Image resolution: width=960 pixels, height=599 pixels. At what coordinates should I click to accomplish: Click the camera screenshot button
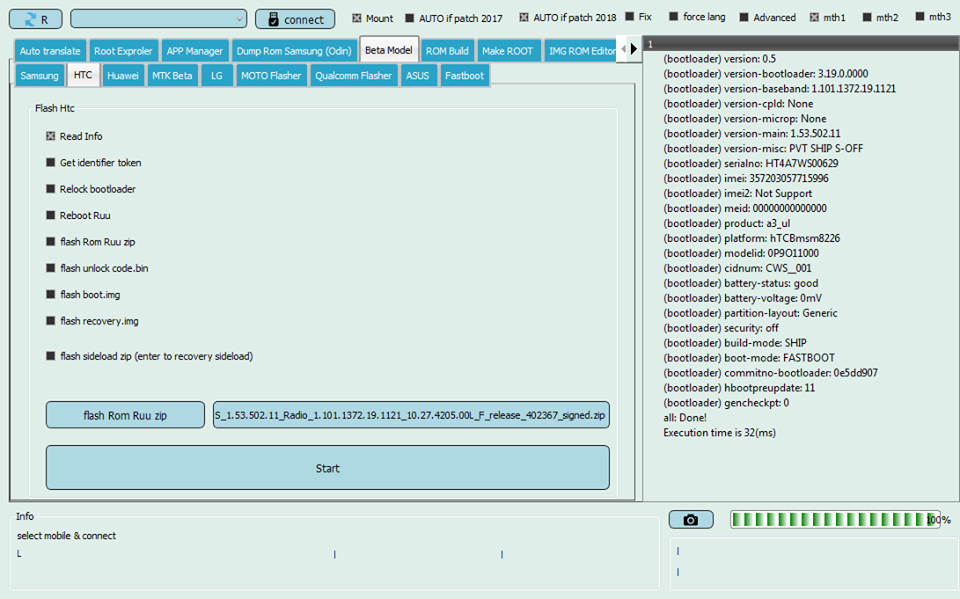(x=691, y=519)
